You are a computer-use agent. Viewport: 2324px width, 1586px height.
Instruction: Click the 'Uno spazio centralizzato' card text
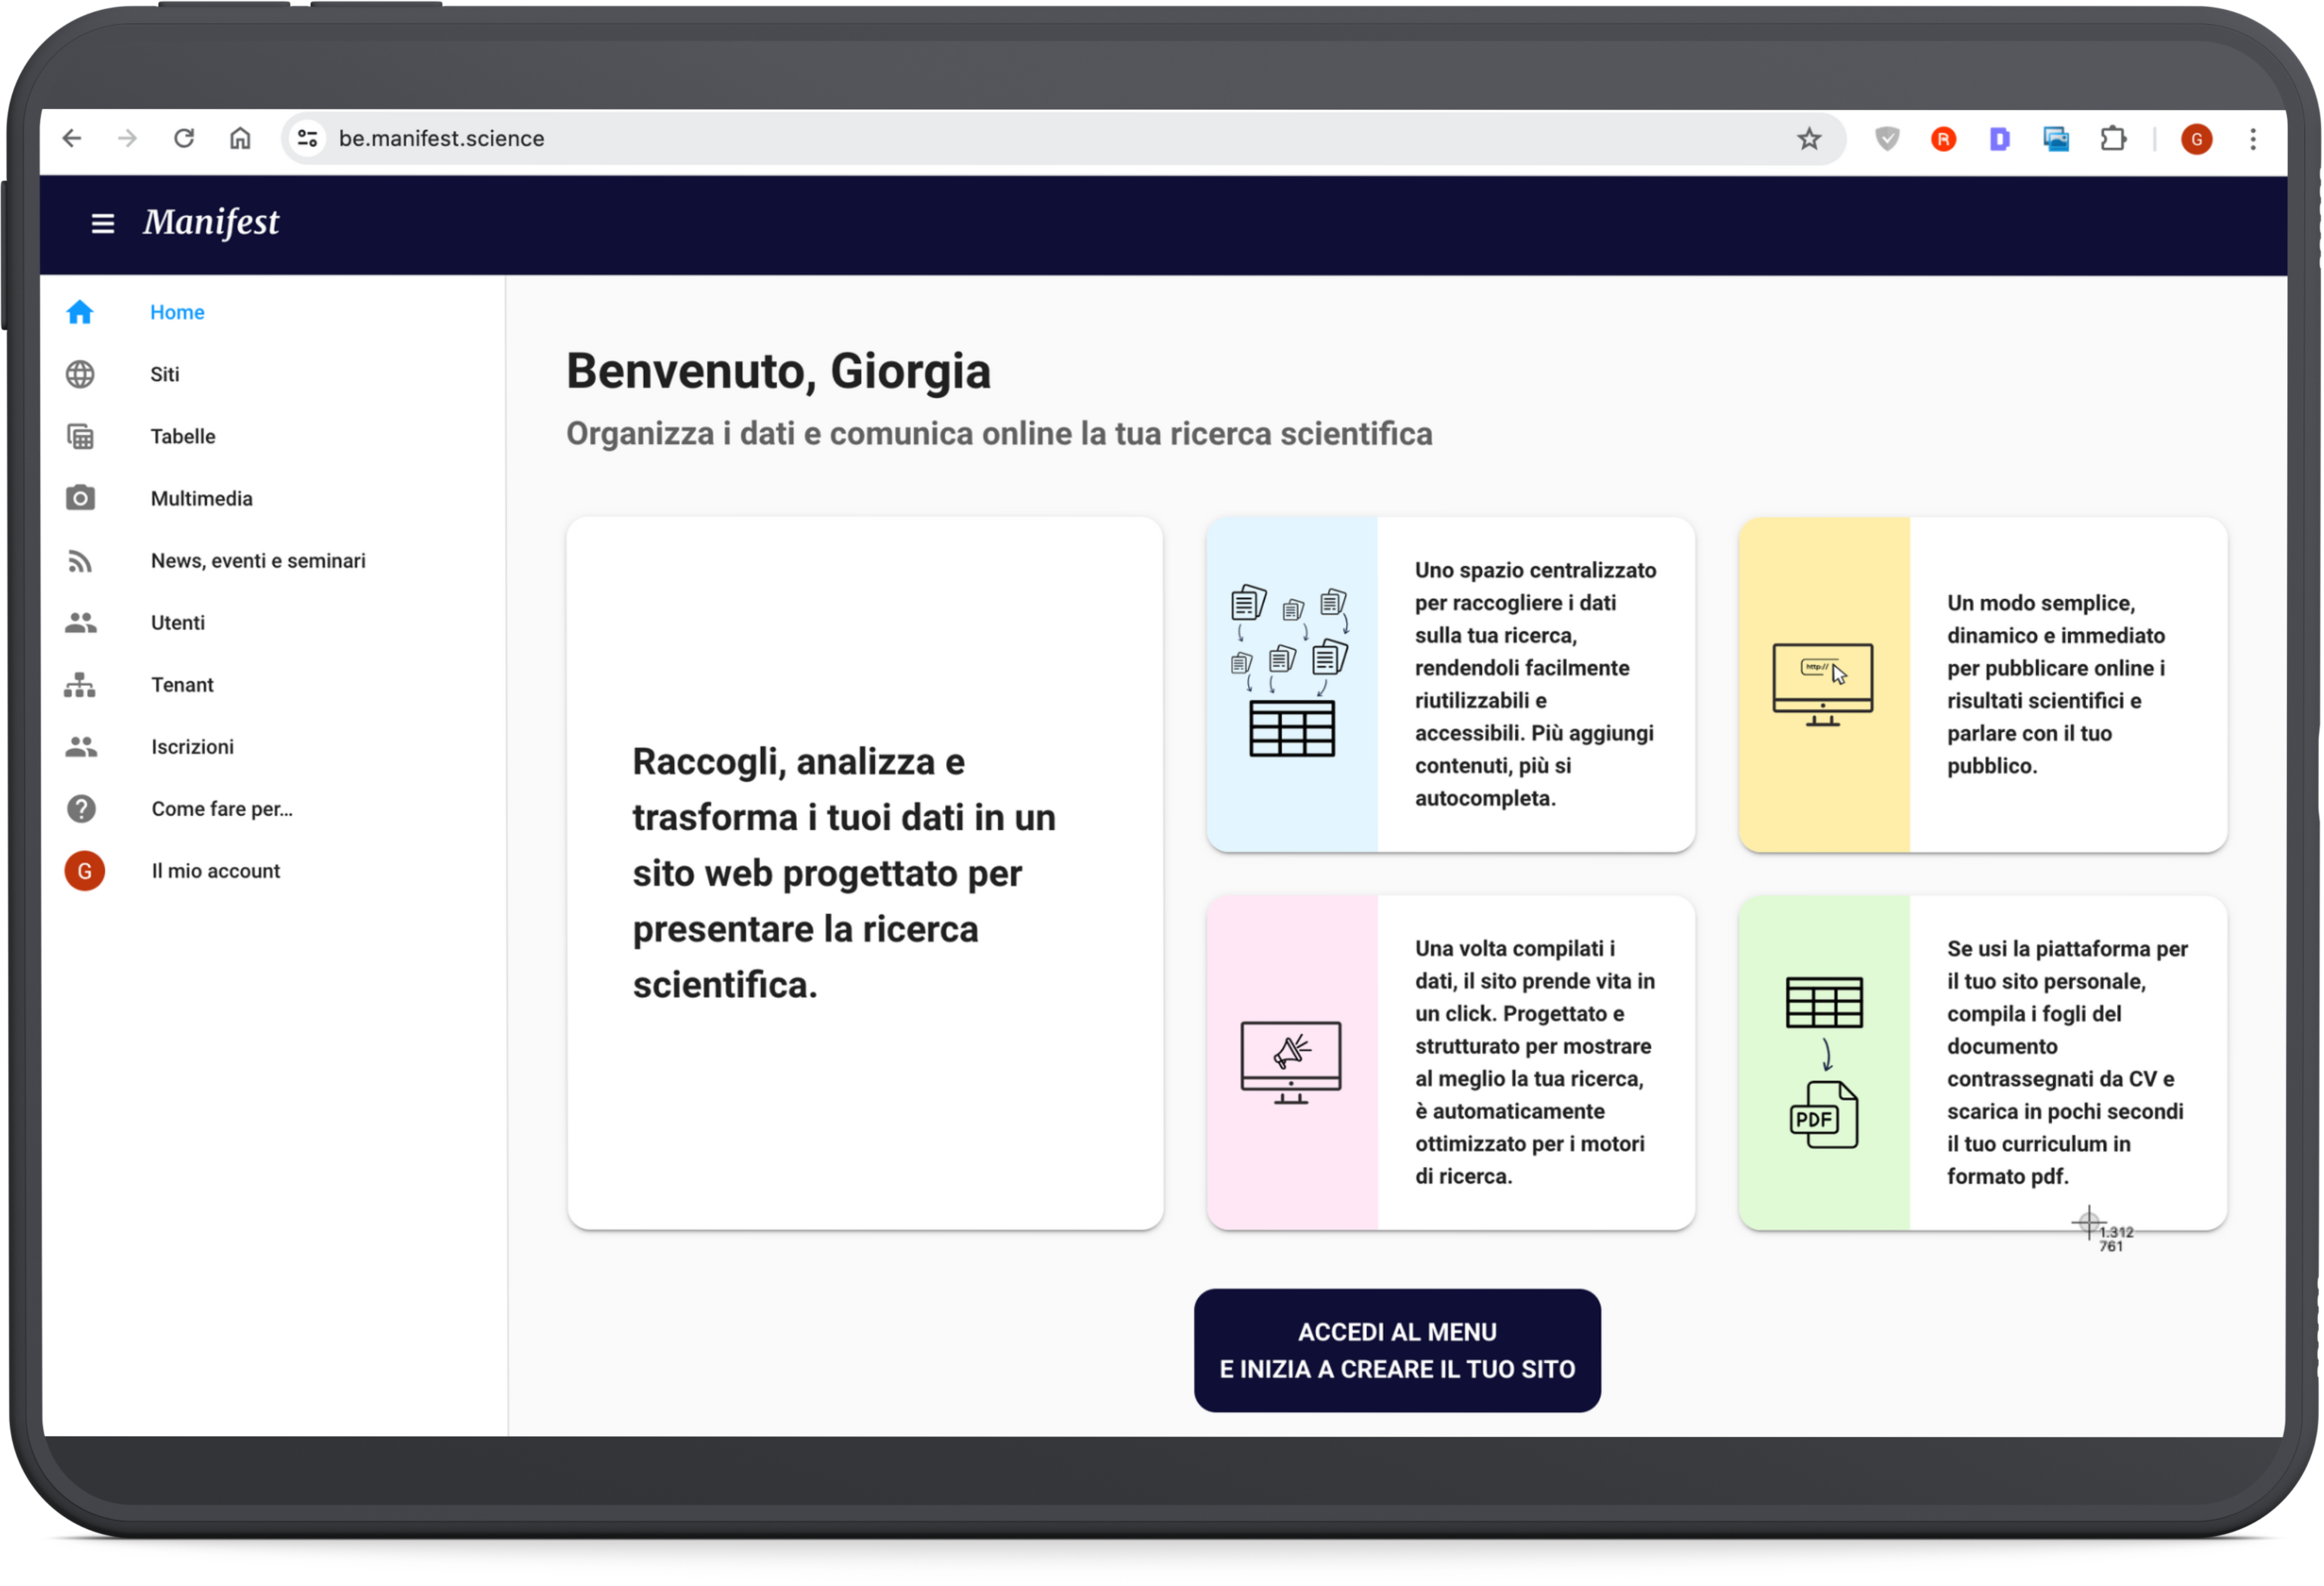pyautogui.click(x=1536, y=684)
